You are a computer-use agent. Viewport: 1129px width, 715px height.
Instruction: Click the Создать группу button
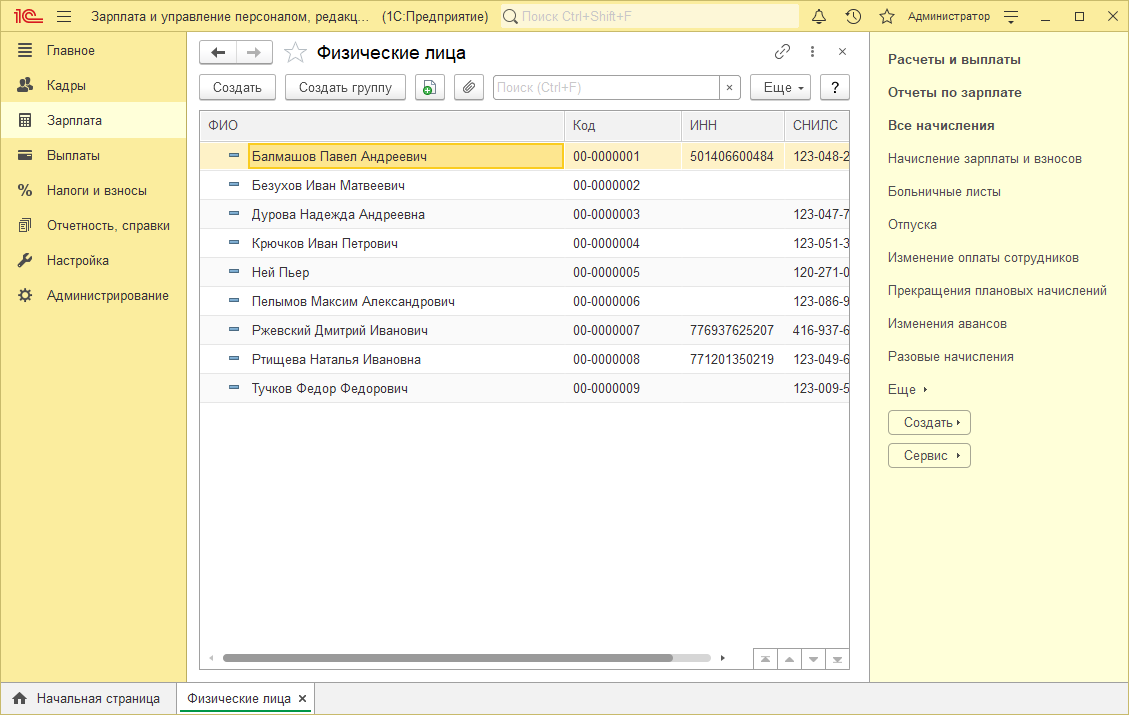345,88
